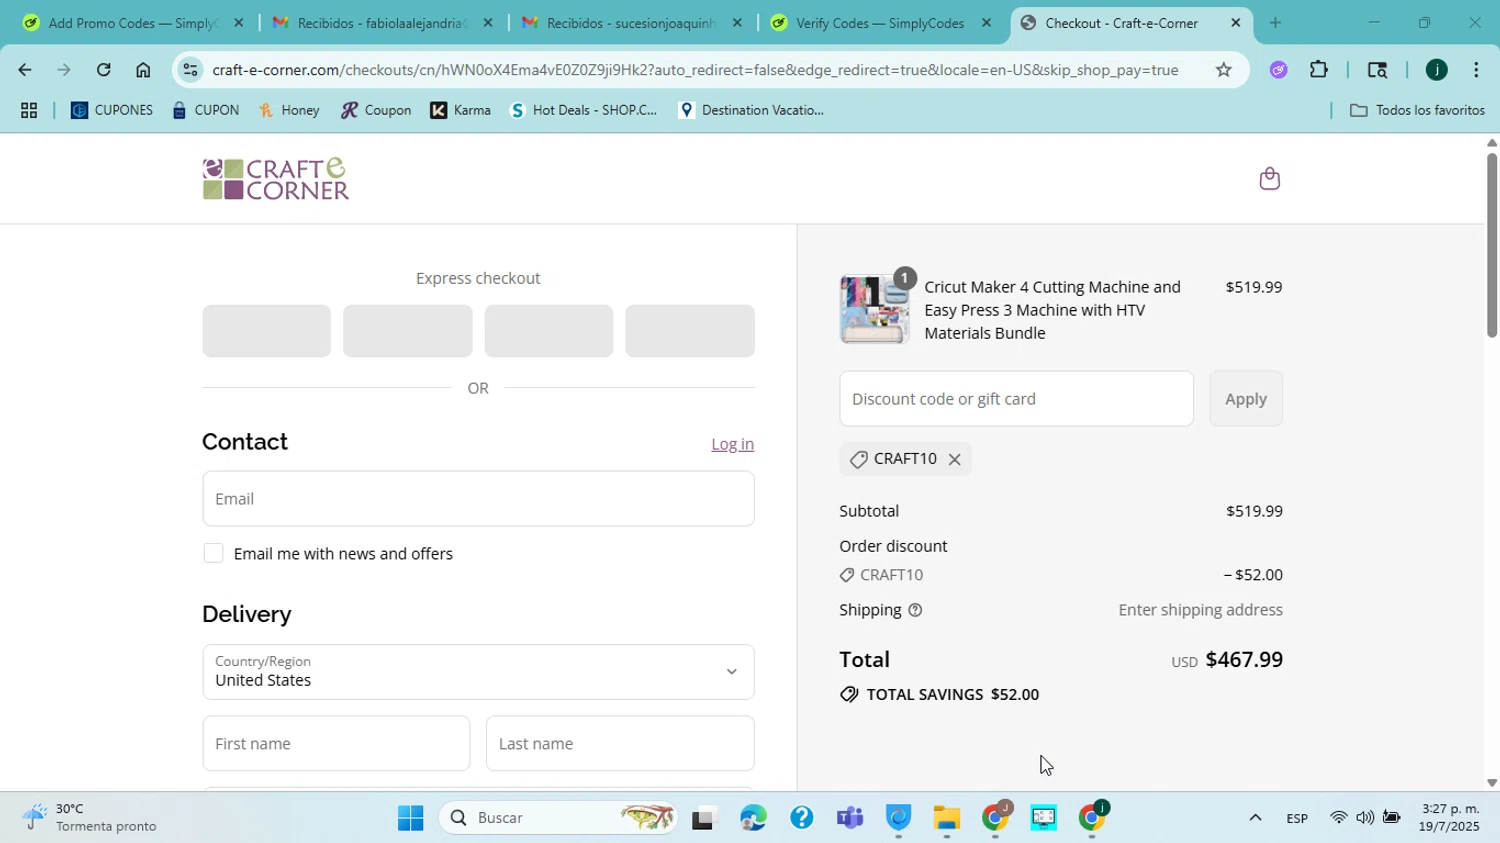Open the CUPONES bookmark
This screenshot has width=1500, height=843.
point(112,111)
